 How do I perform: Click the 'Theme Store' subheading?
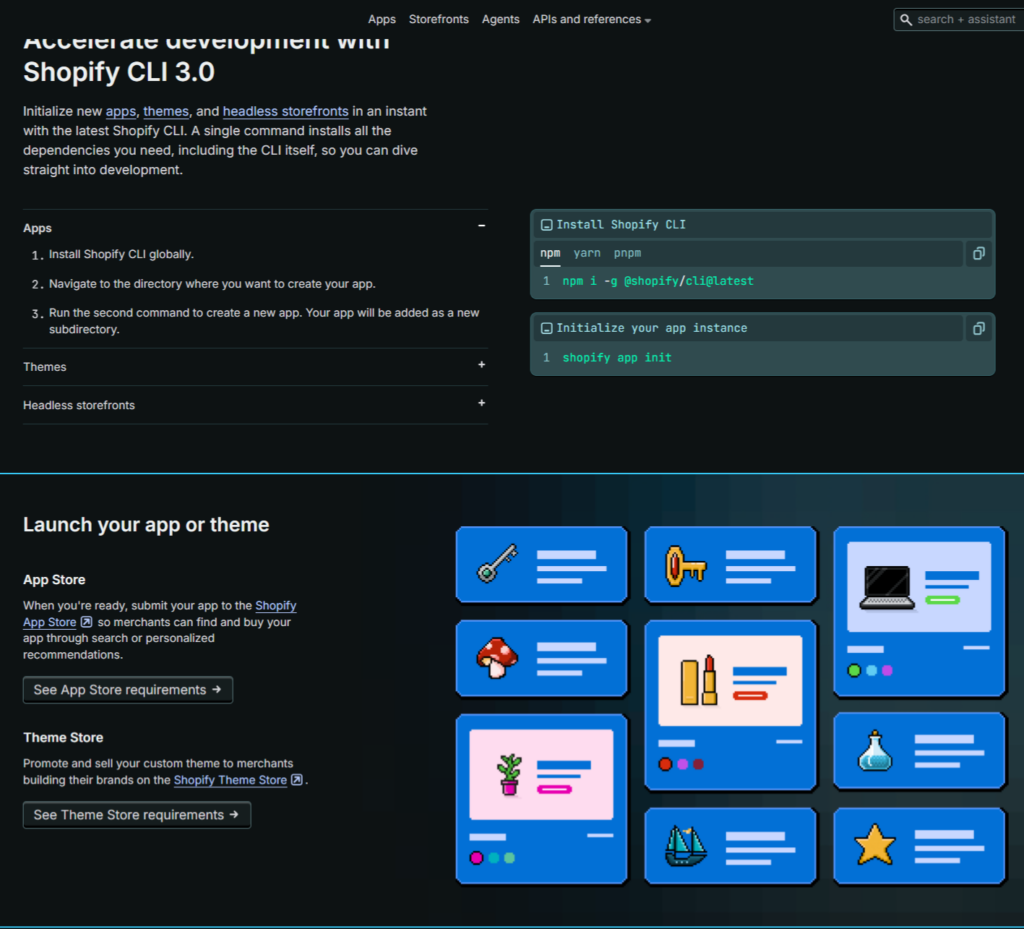coord(63,738)
